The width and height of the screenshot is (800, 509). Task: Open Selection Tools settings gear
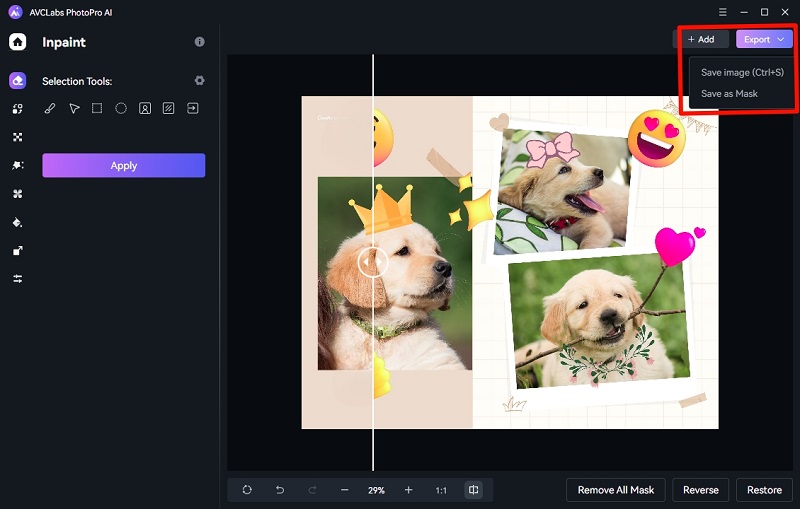199,81
